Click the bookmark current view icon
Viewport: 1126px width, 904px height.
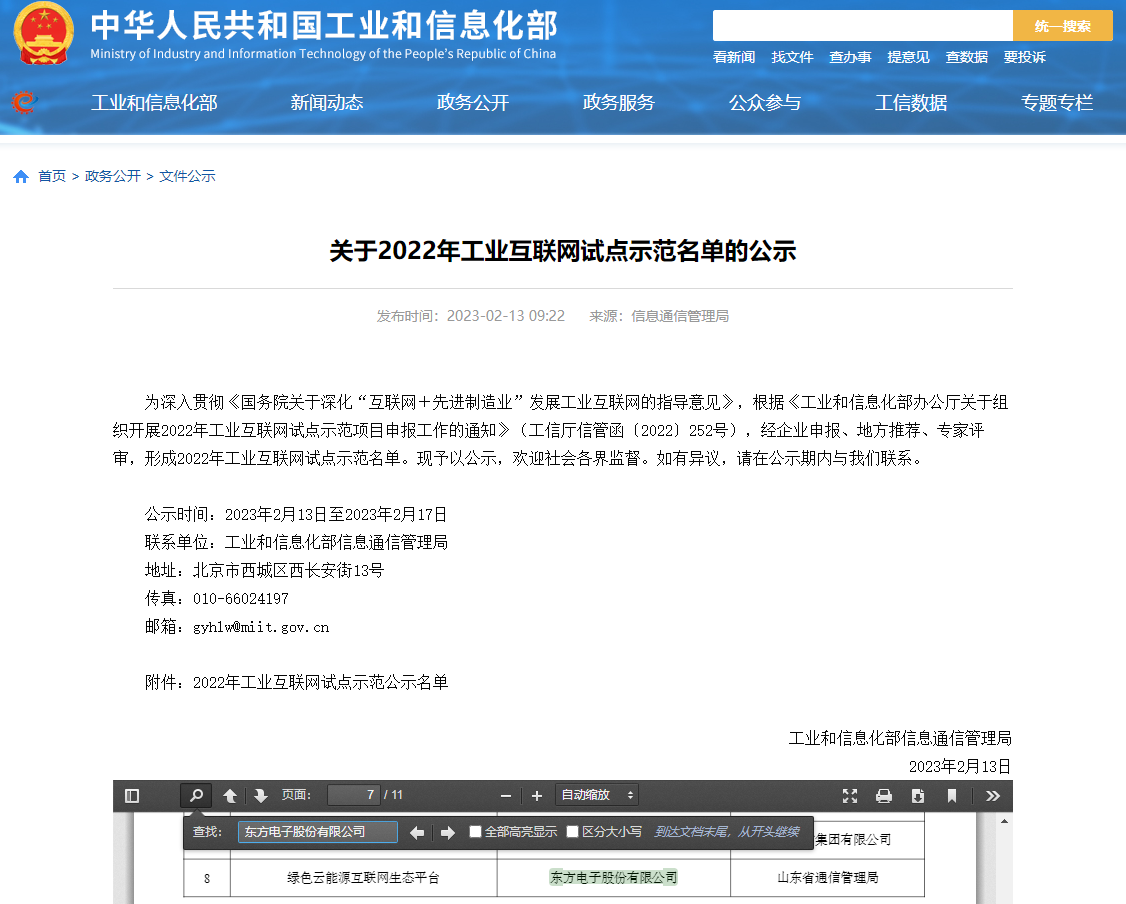point(951,795)
